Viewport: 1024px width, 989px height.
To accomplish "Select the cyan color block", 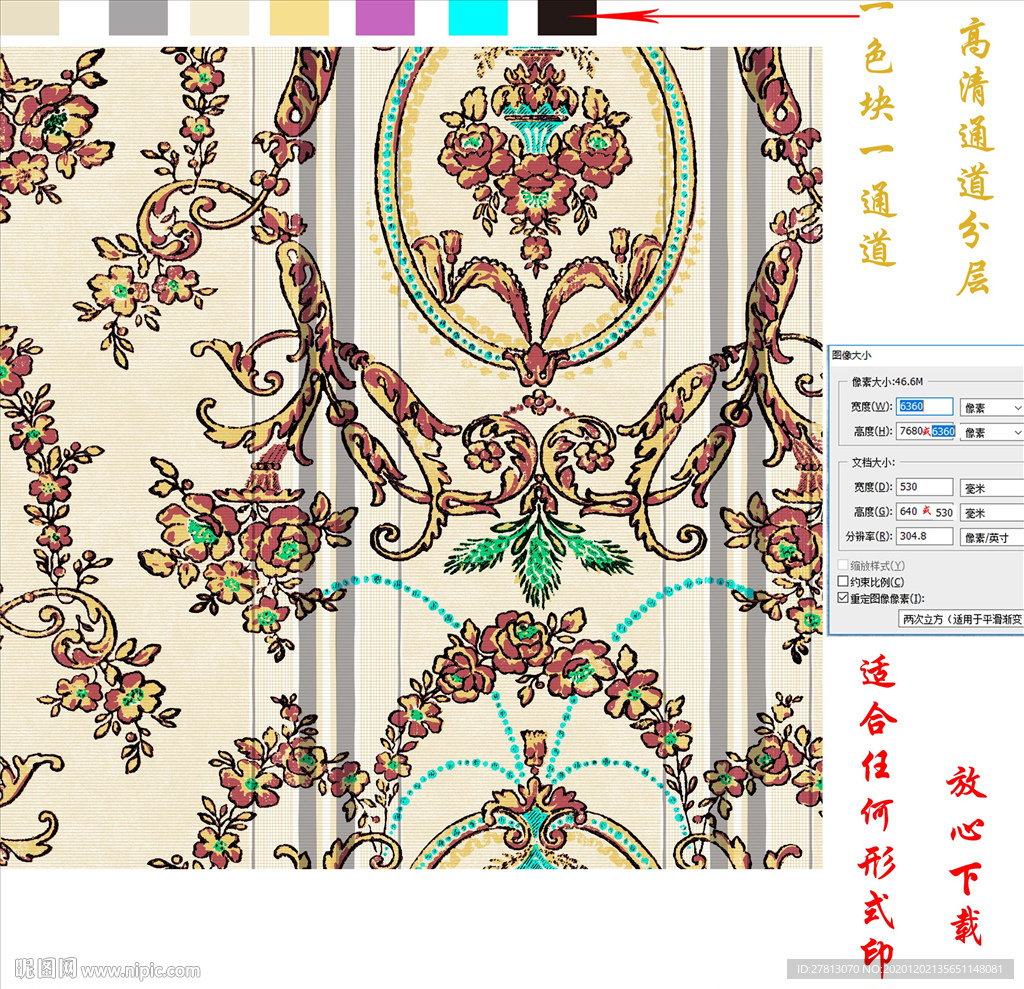I will tap(478, 18).
